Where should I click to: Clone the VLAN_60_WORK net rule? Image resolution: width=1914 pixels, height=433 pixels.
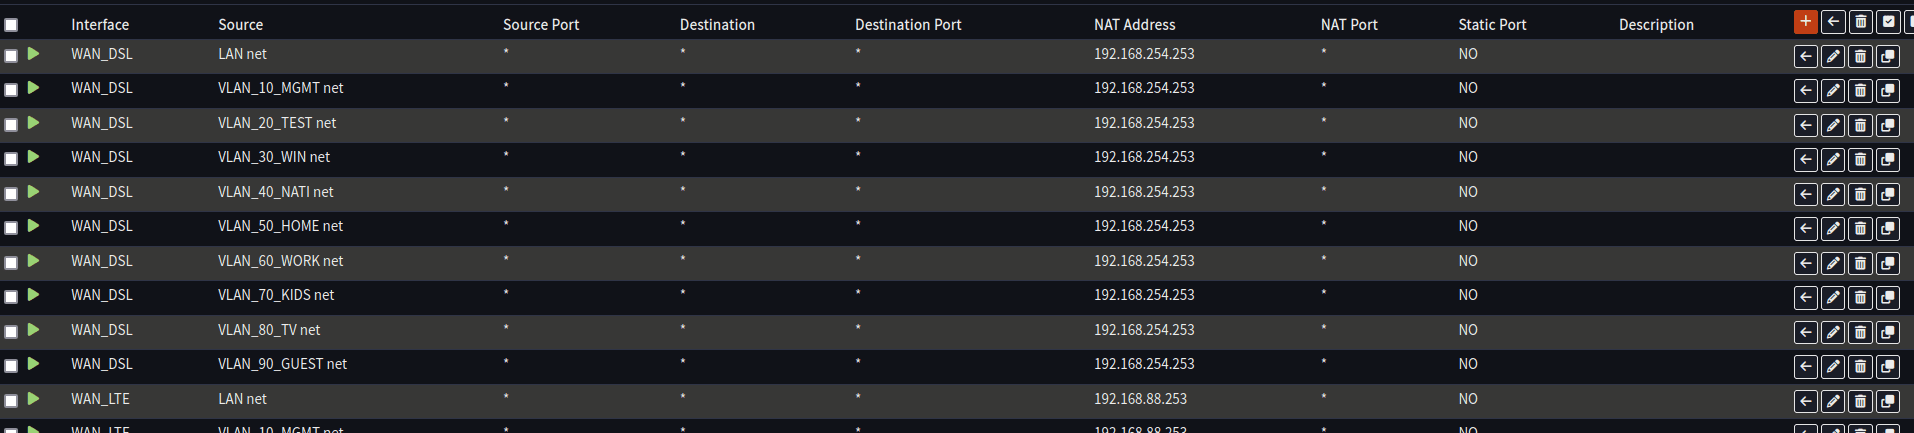(x=1888, y=264)
